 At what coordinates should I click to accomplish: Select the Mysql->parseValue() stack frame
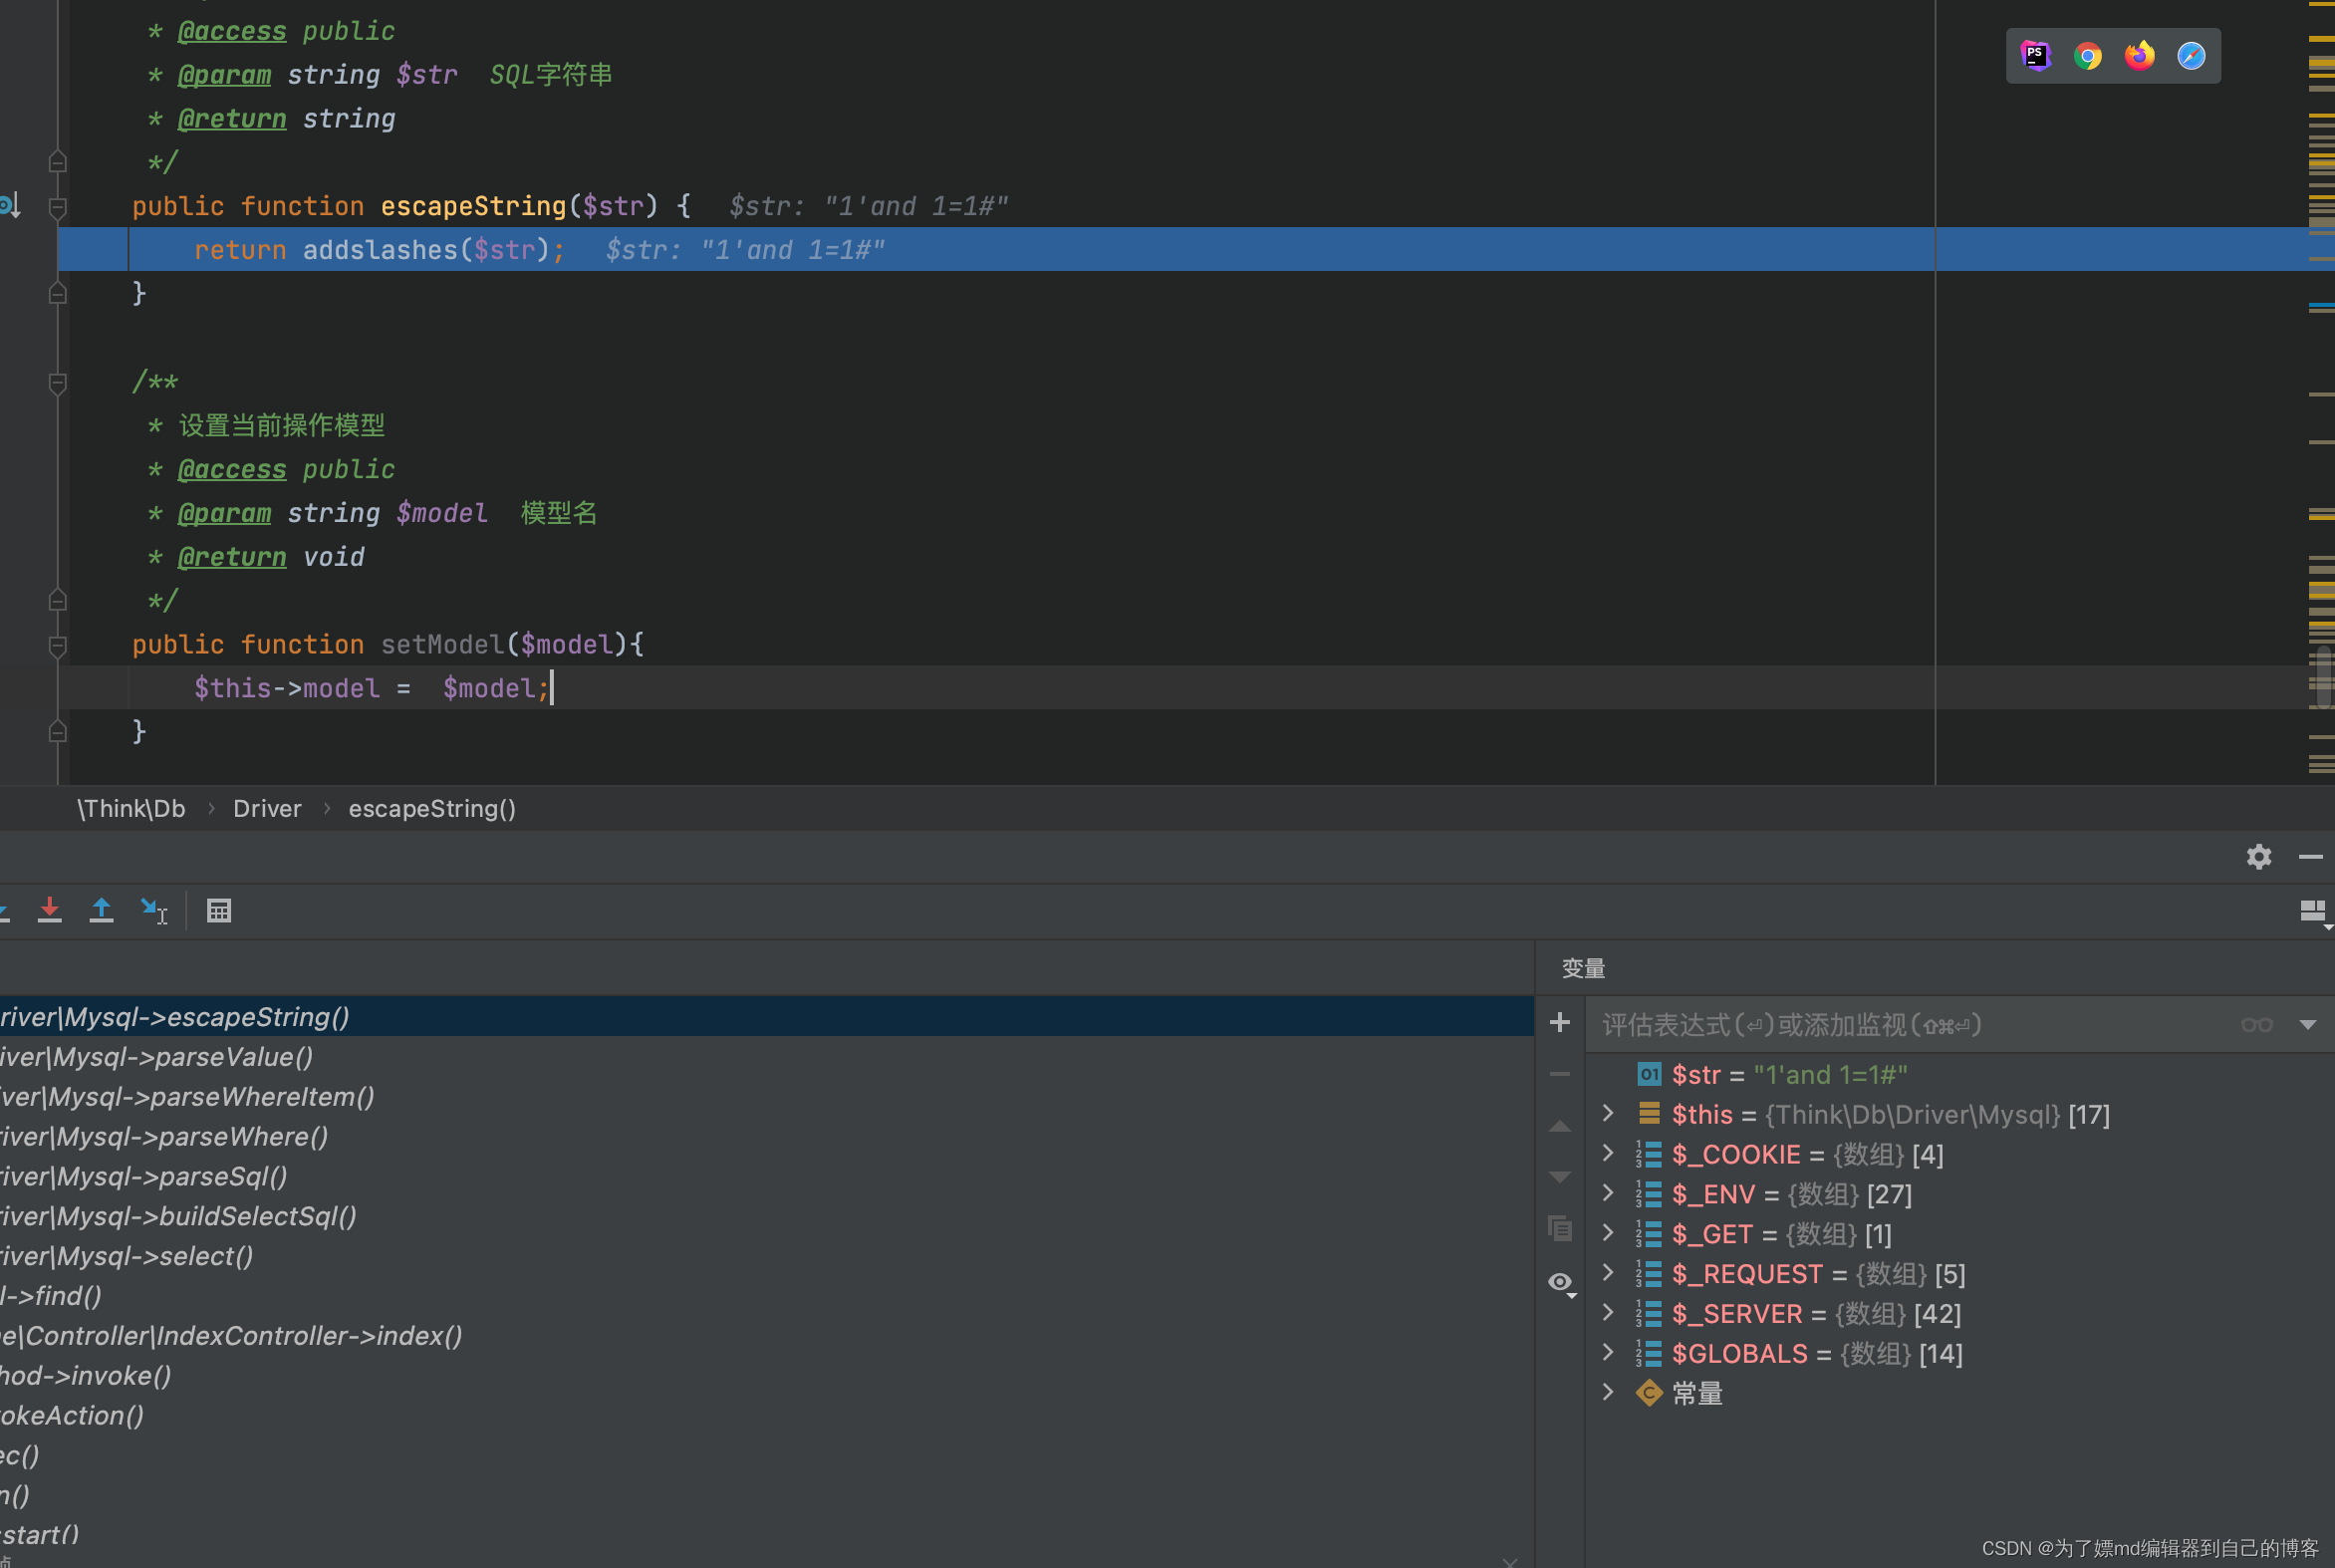[x=158, y=1057]
